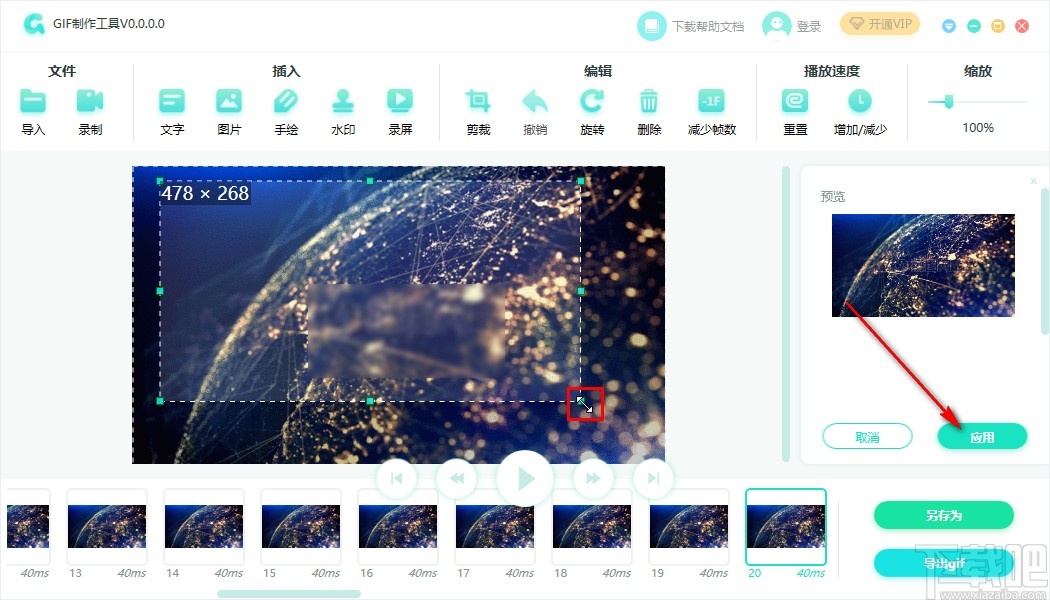Insert text using the 文字 icon

[x=172, y=101]
